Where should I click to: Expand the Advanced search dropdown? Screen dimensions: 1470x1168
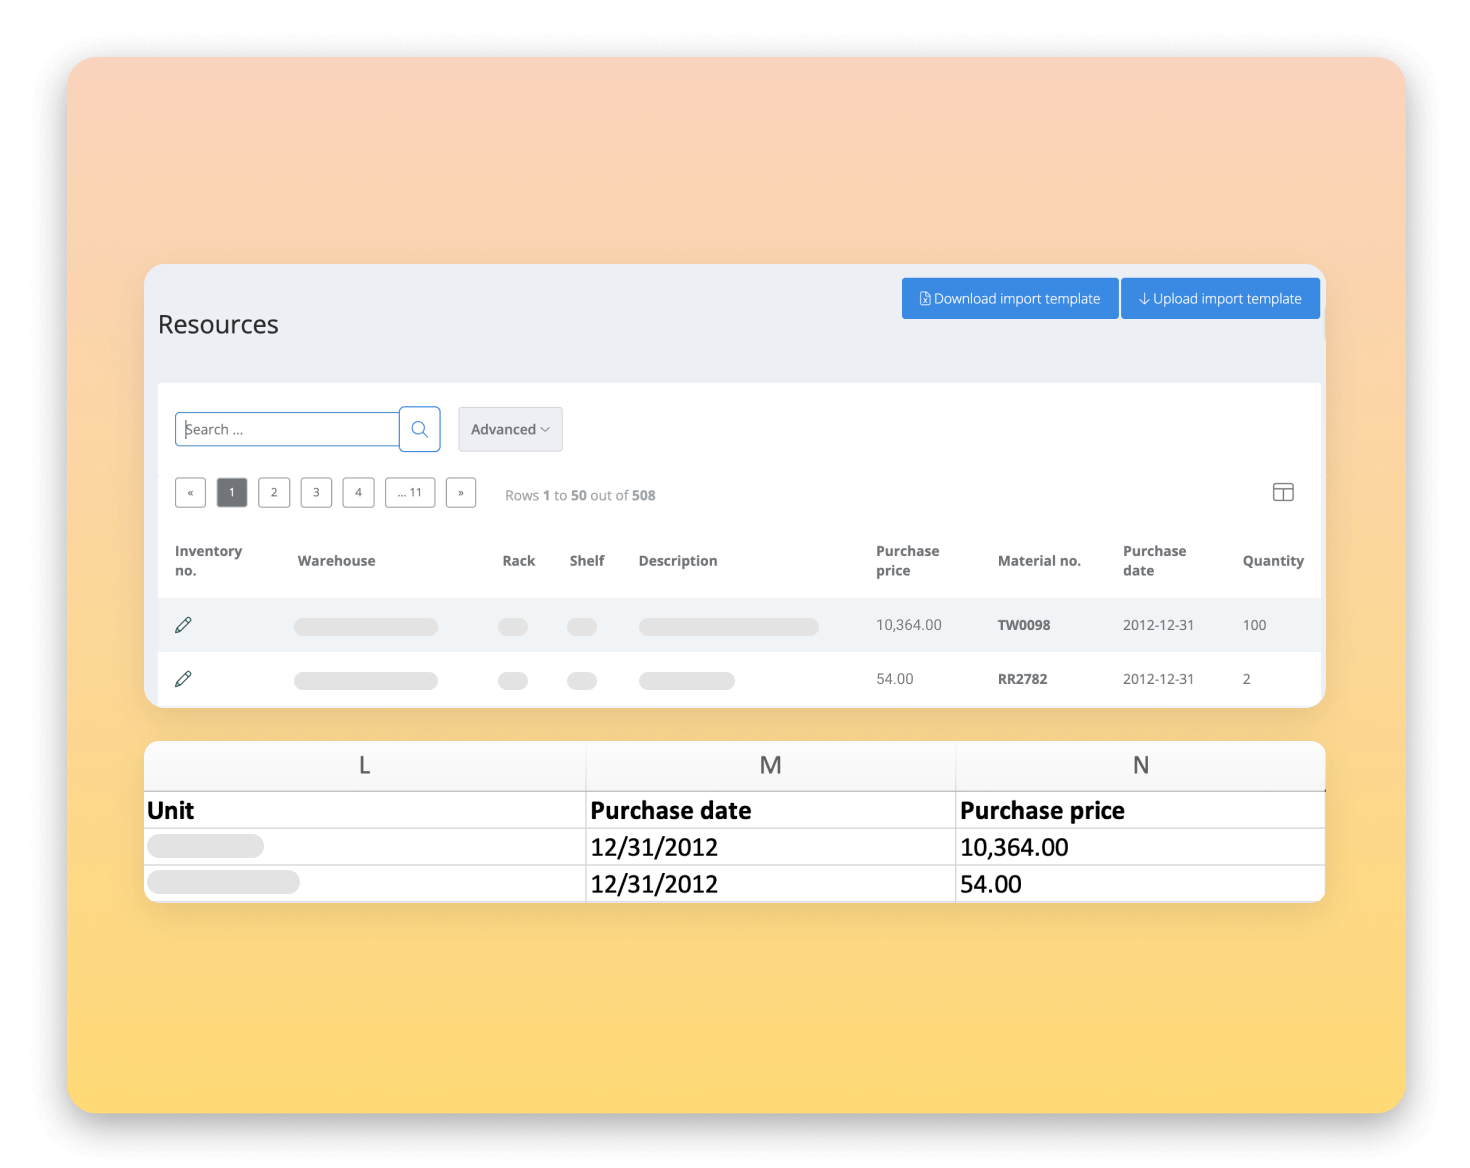coord(510,429)
